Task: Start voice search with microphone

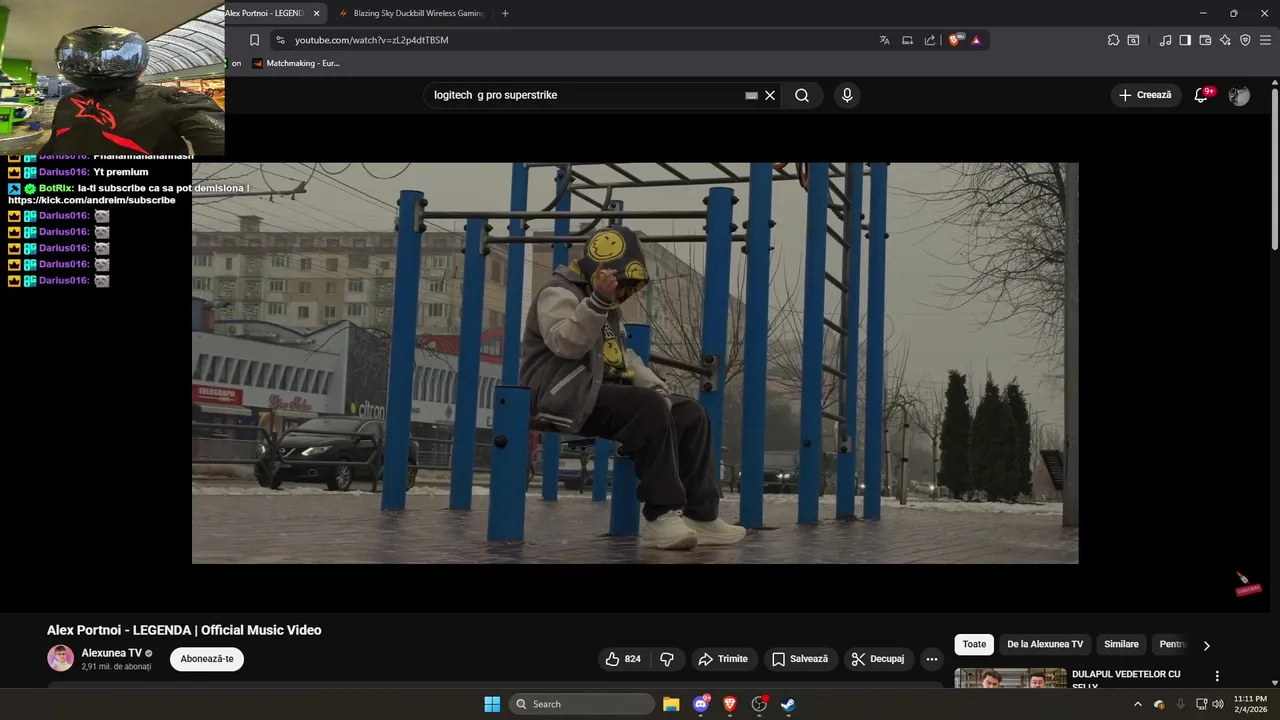Action: [x=847, y=95]
